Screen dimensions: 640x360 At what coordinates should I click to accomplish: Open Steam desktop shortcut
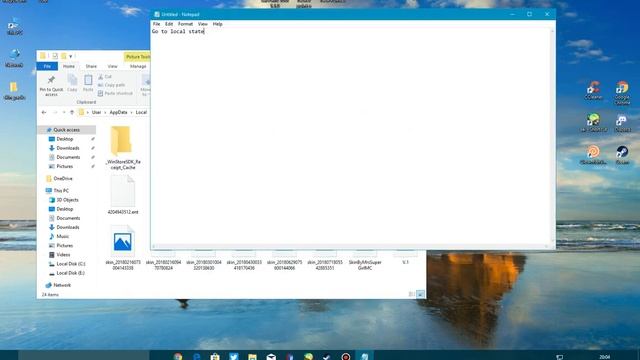(622, 156)
